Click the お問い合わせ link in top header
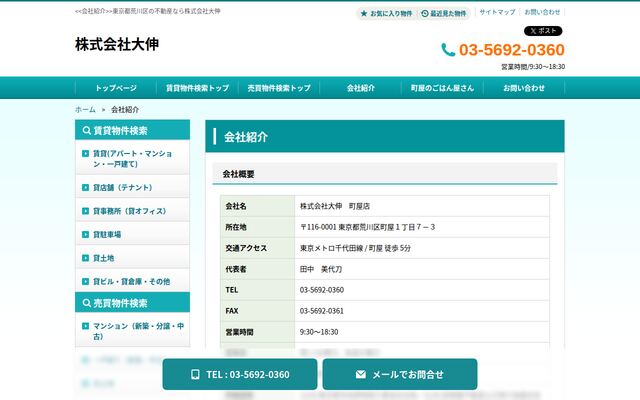The height and width of the screenshot is (400, 640). [x=542, y=12]
